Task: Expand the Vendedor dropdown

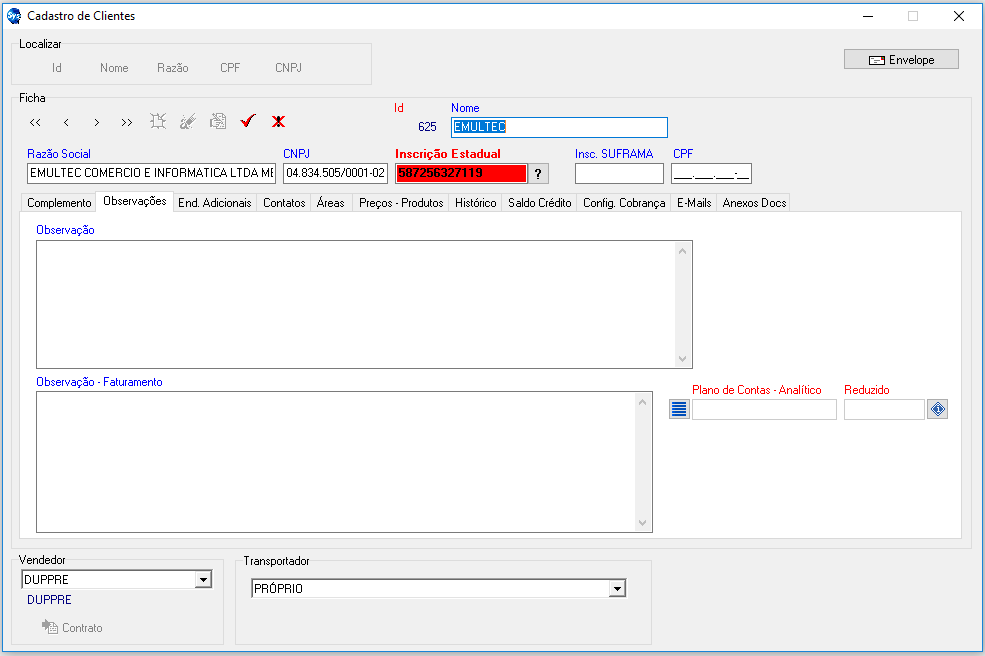Action: [203, 579]
